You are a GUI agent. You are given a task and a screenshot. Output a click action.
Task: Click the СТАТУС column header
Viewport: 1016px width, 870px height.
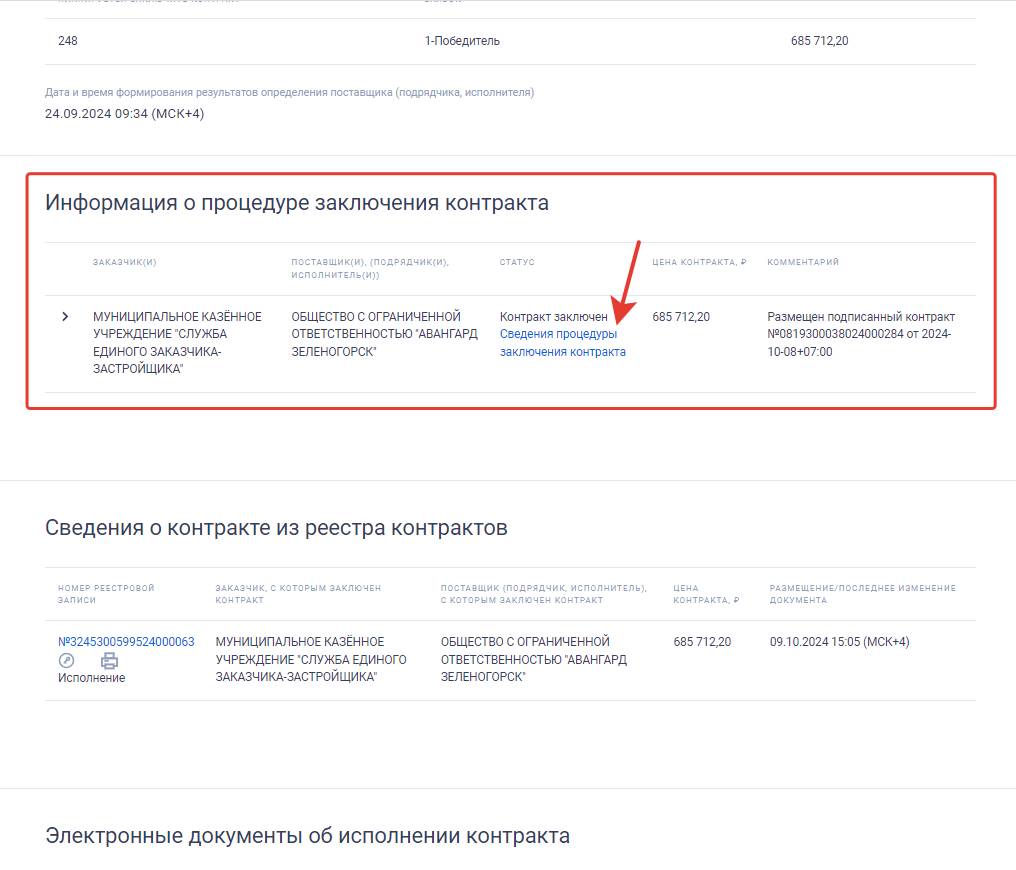point(517,261)
